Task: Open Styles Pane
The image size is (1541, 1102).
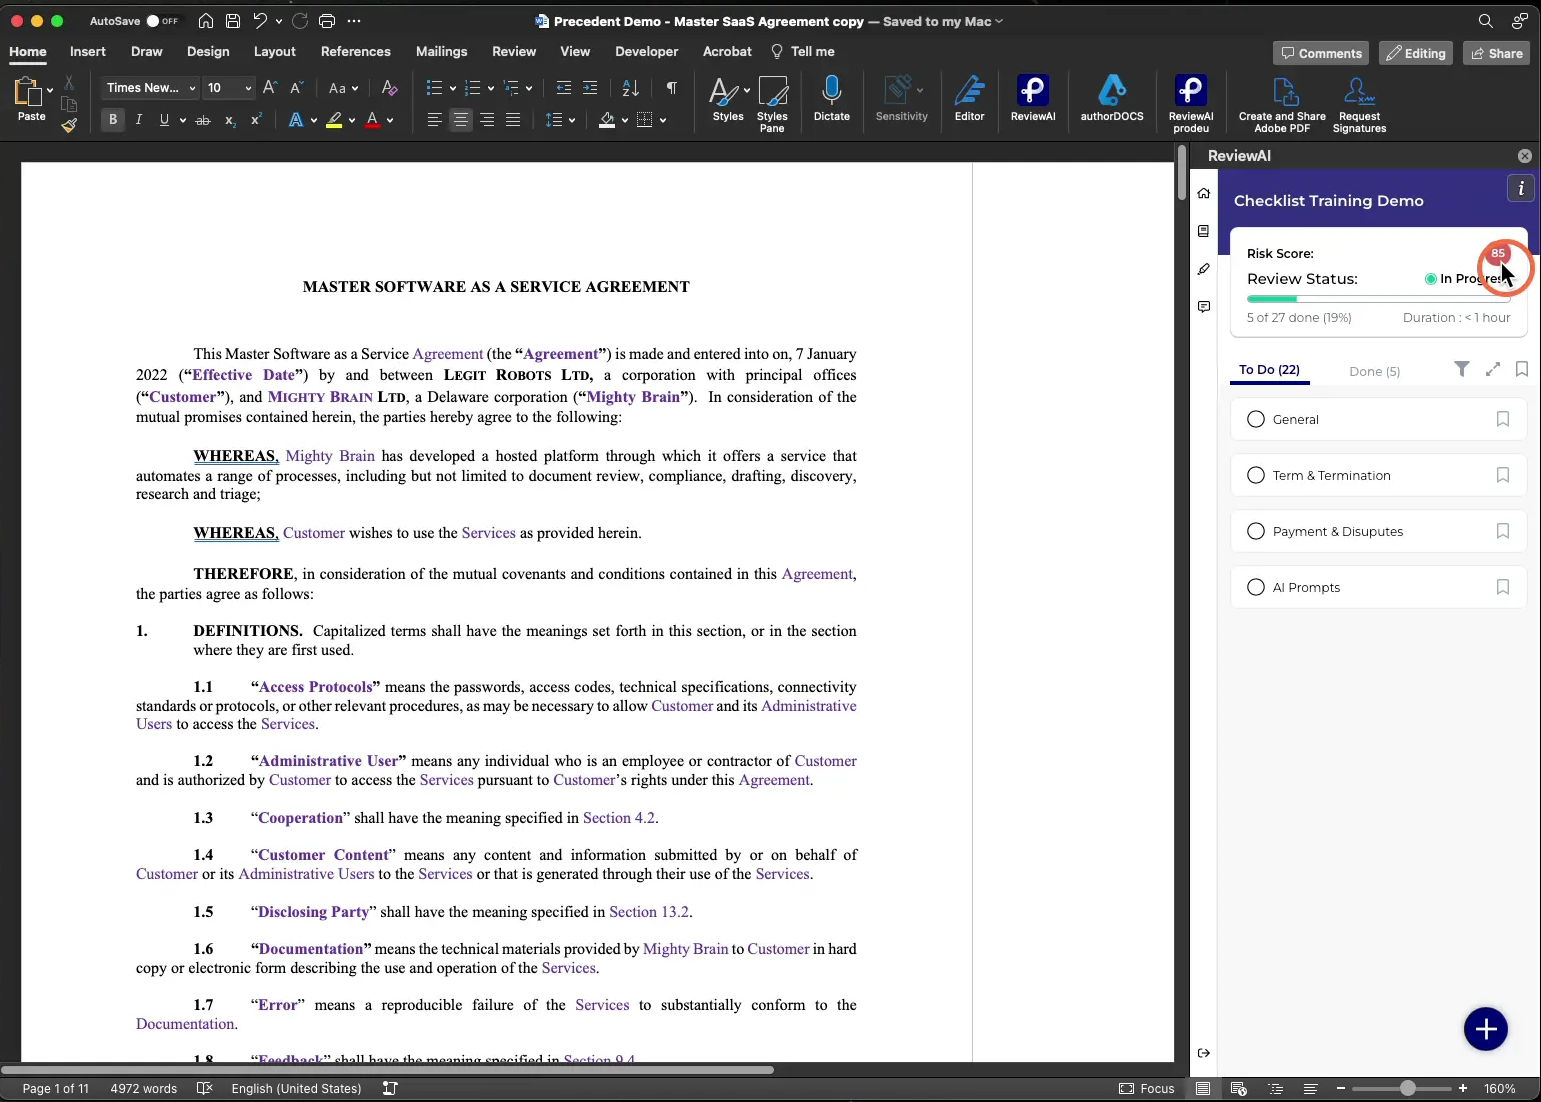Action: point(772,104)
